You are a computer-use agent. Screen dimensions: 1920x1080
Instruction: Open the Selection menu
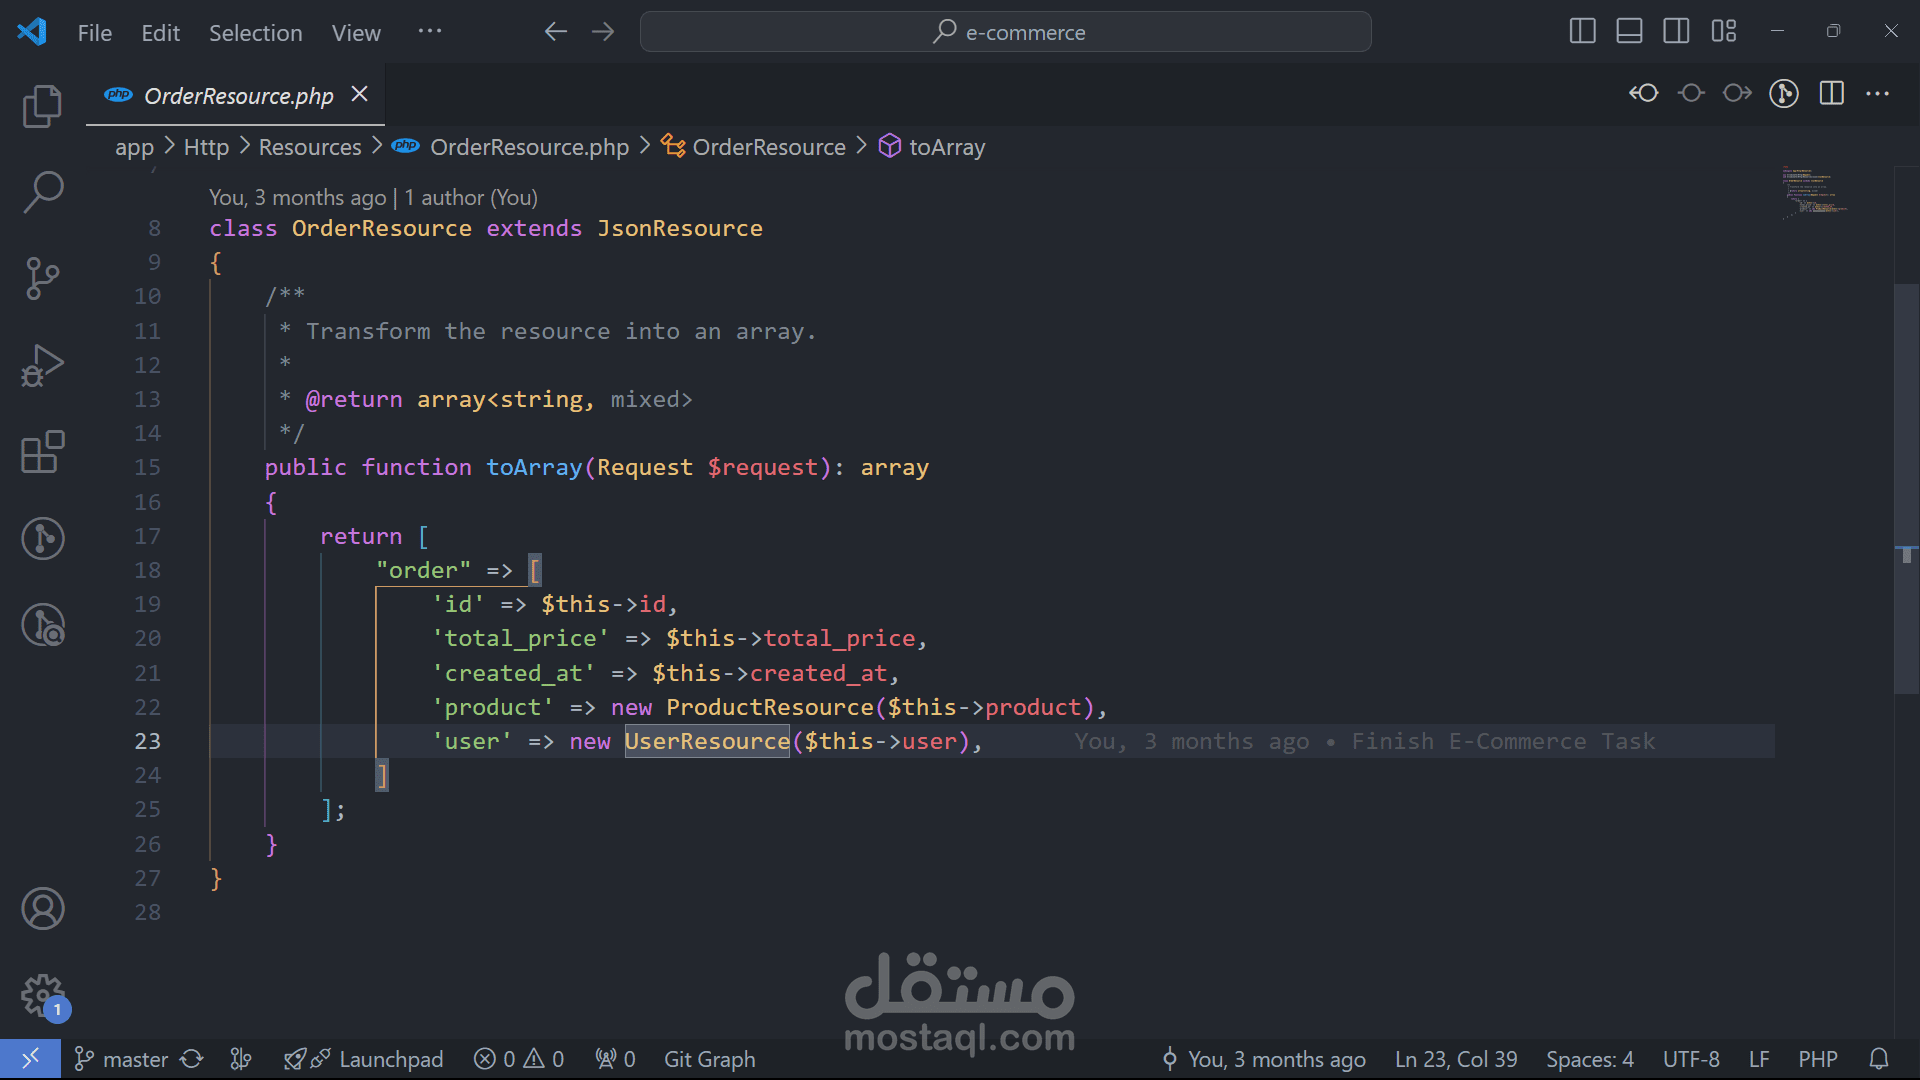(x=255, y=33)
